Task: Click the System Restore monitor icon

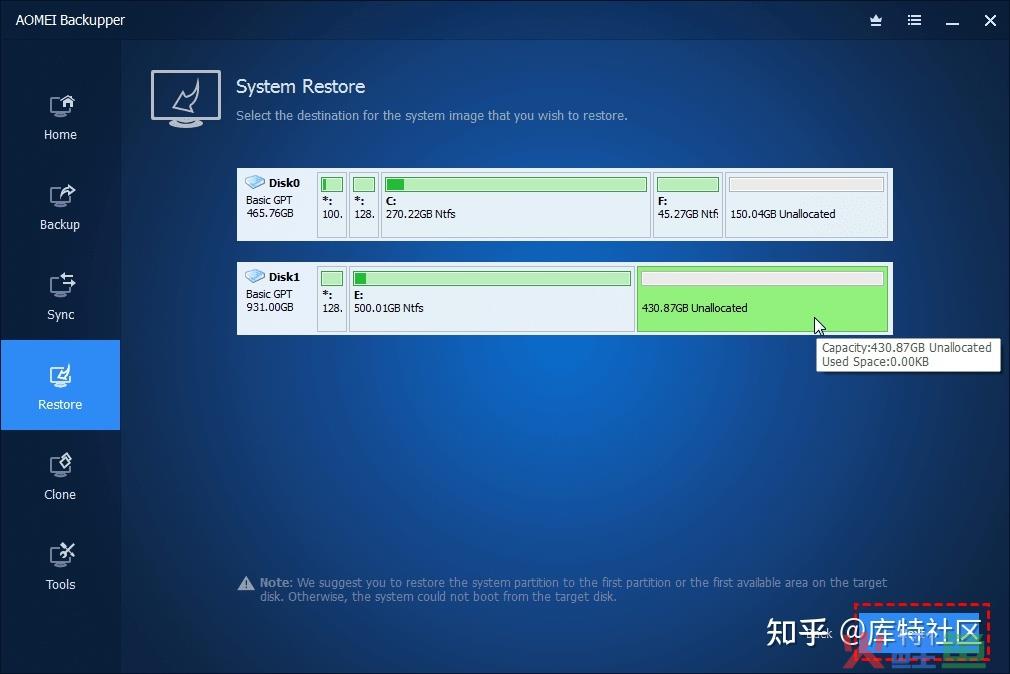Action: tap(186, 99)
